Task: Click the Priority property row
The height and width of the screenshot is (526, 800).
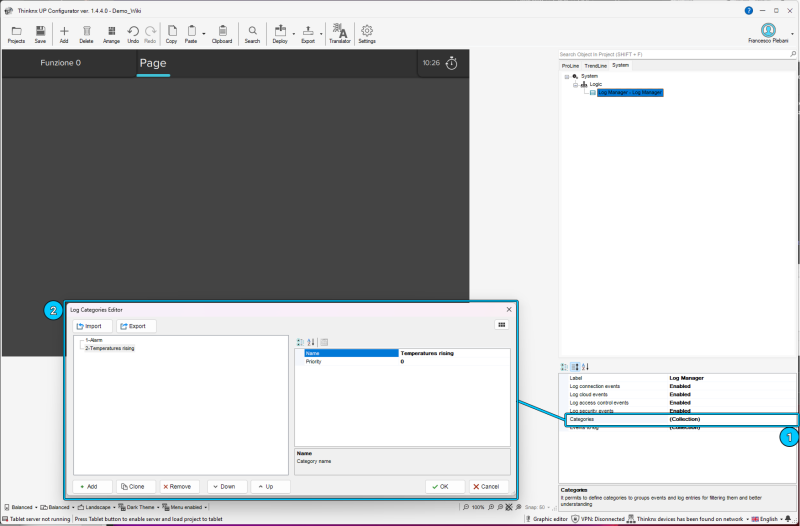Action: pyautogui.click(x=402, y=362)
